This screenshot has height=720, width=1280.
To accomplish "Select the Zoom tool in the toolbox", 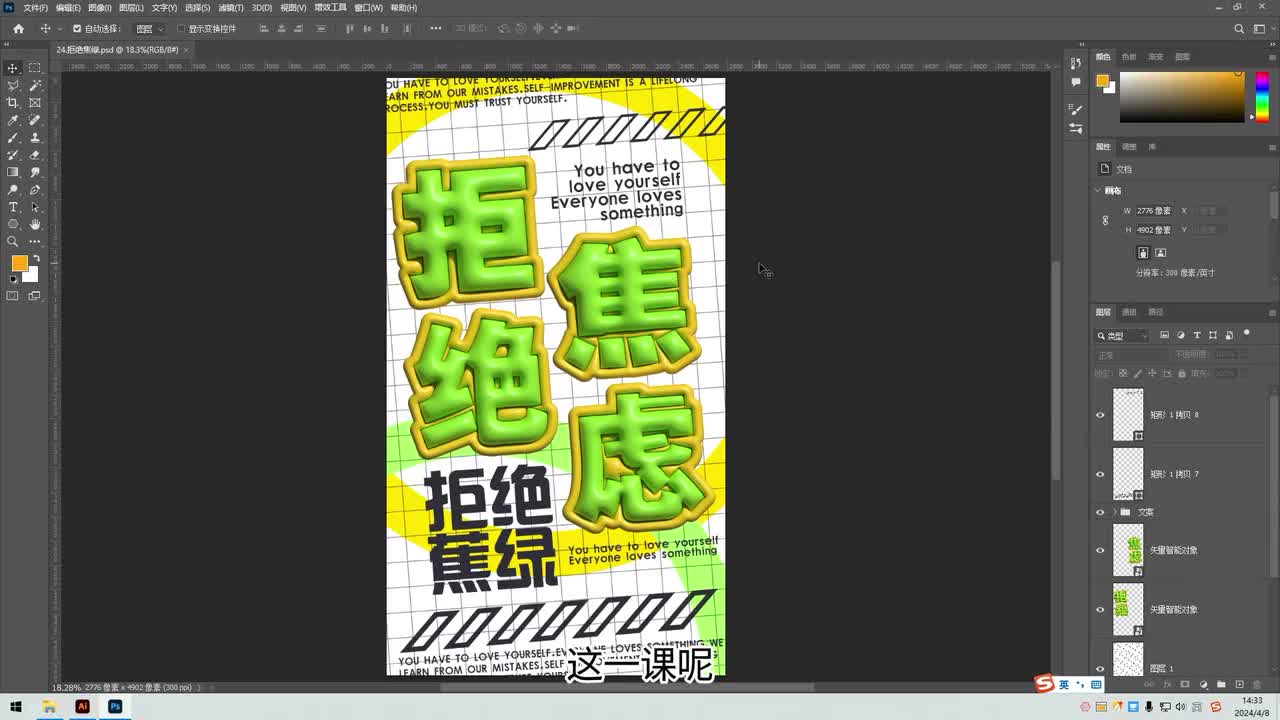I will 13,241.
